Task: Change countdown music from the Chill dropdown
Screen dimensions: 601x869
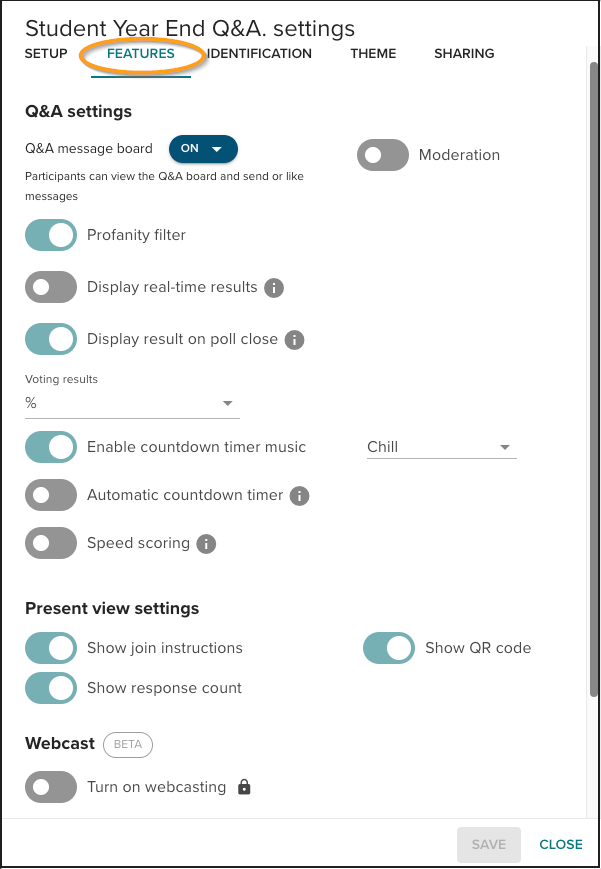Action: (440, 447)
